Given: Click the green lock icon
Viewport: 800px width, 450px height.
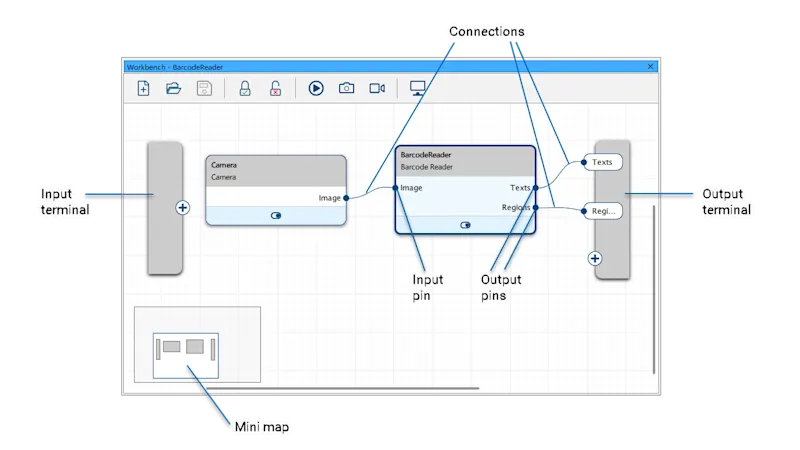Looking at the screenshot, I should pyautogui.click(x=244, y=88).
